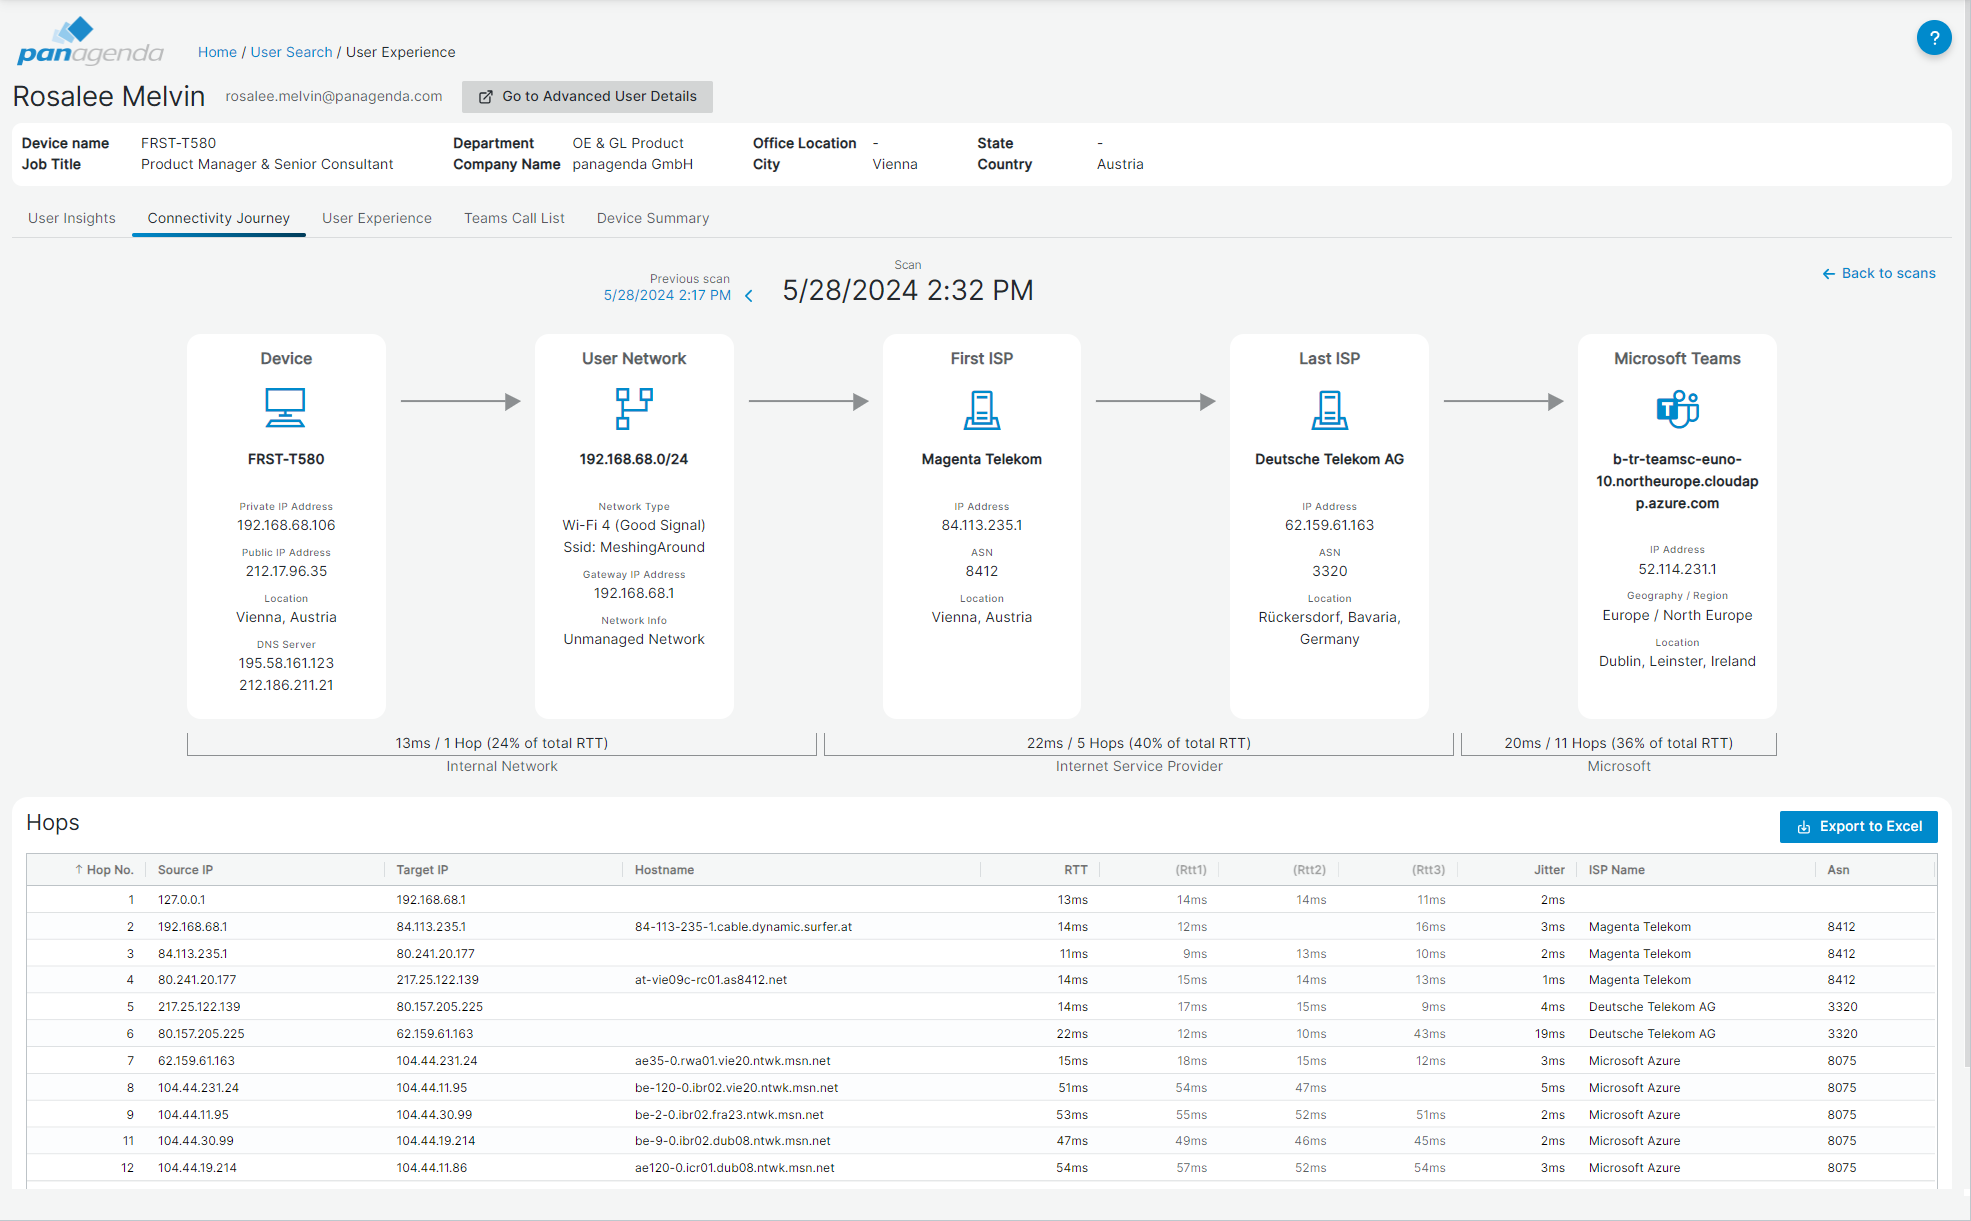Screen dimensions: 1971x1221
Task: Open the User Search breadcrumb link
Action: coord(291,52)
